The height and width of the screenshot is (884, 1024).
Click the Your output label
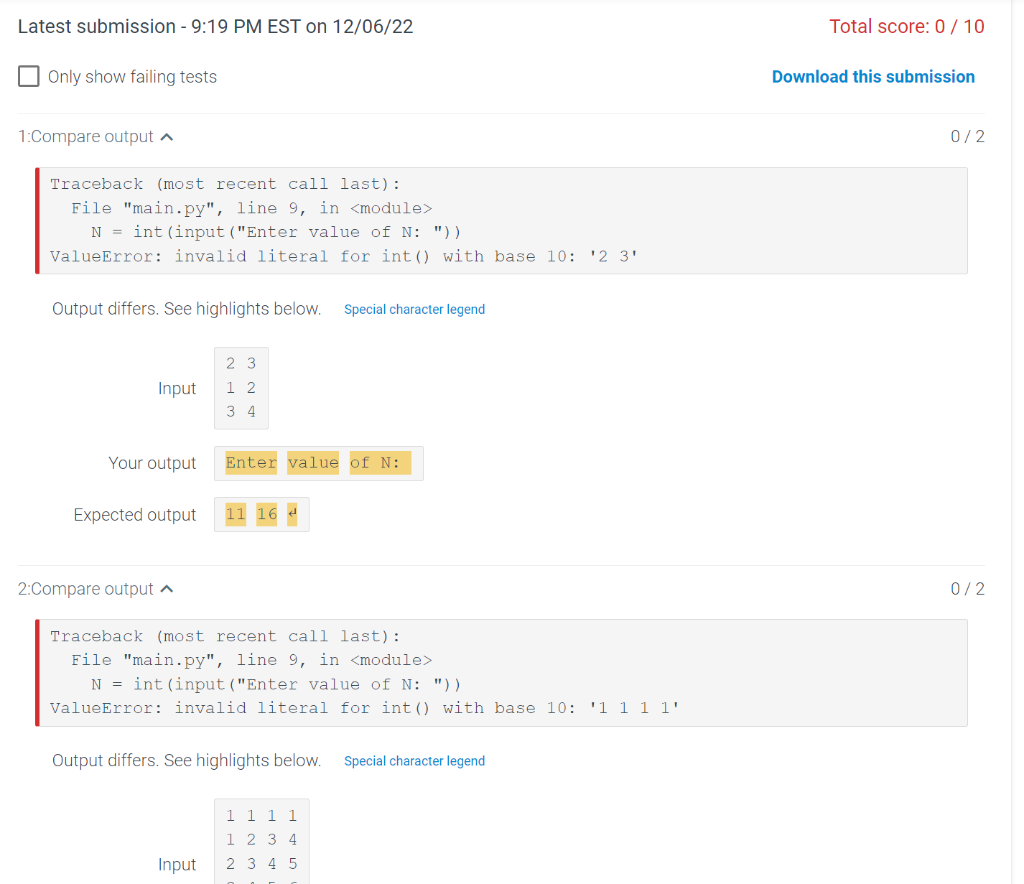152,463
